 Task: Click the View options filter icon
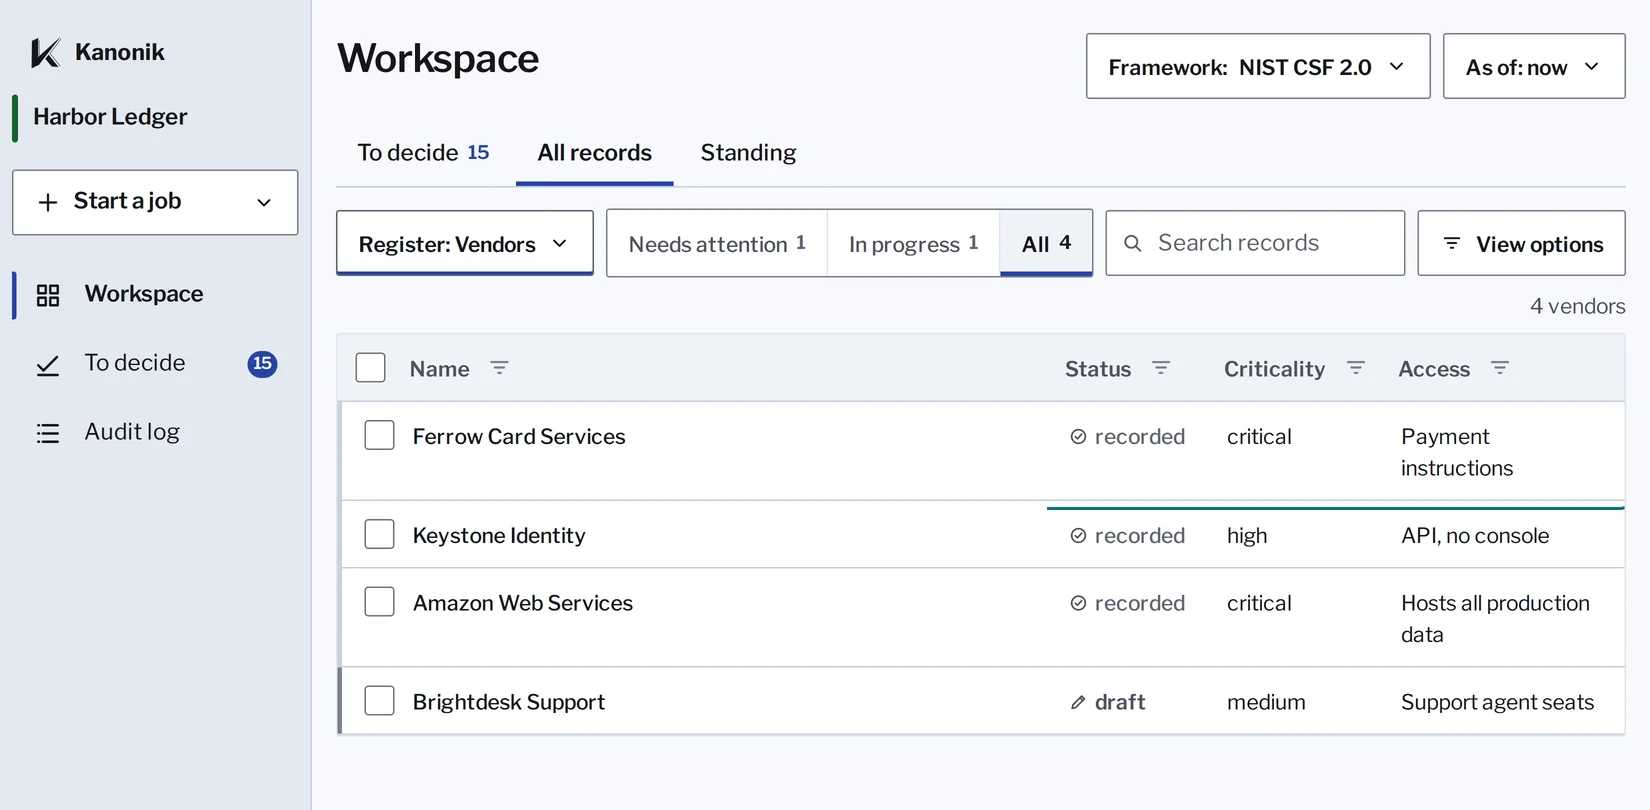pos(1452,243)
